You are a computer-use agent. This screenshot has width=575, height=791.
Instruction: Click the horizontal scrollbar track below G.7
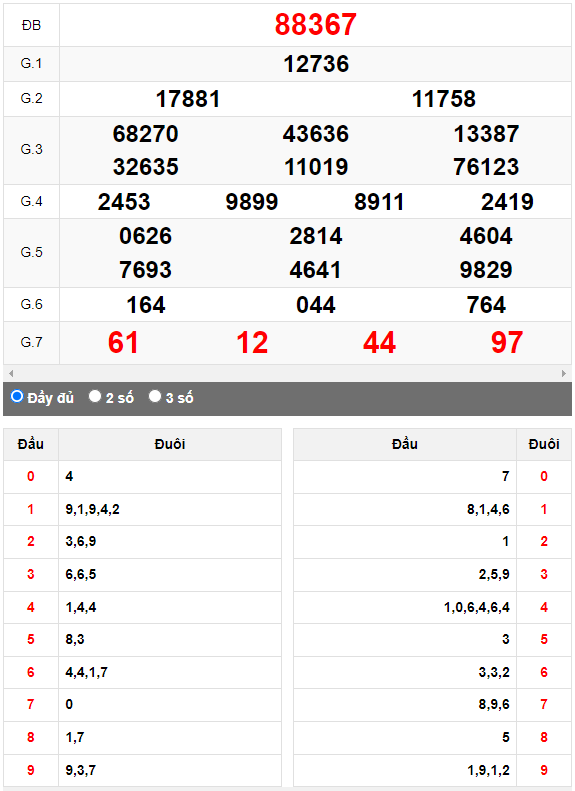click(288, 373)
